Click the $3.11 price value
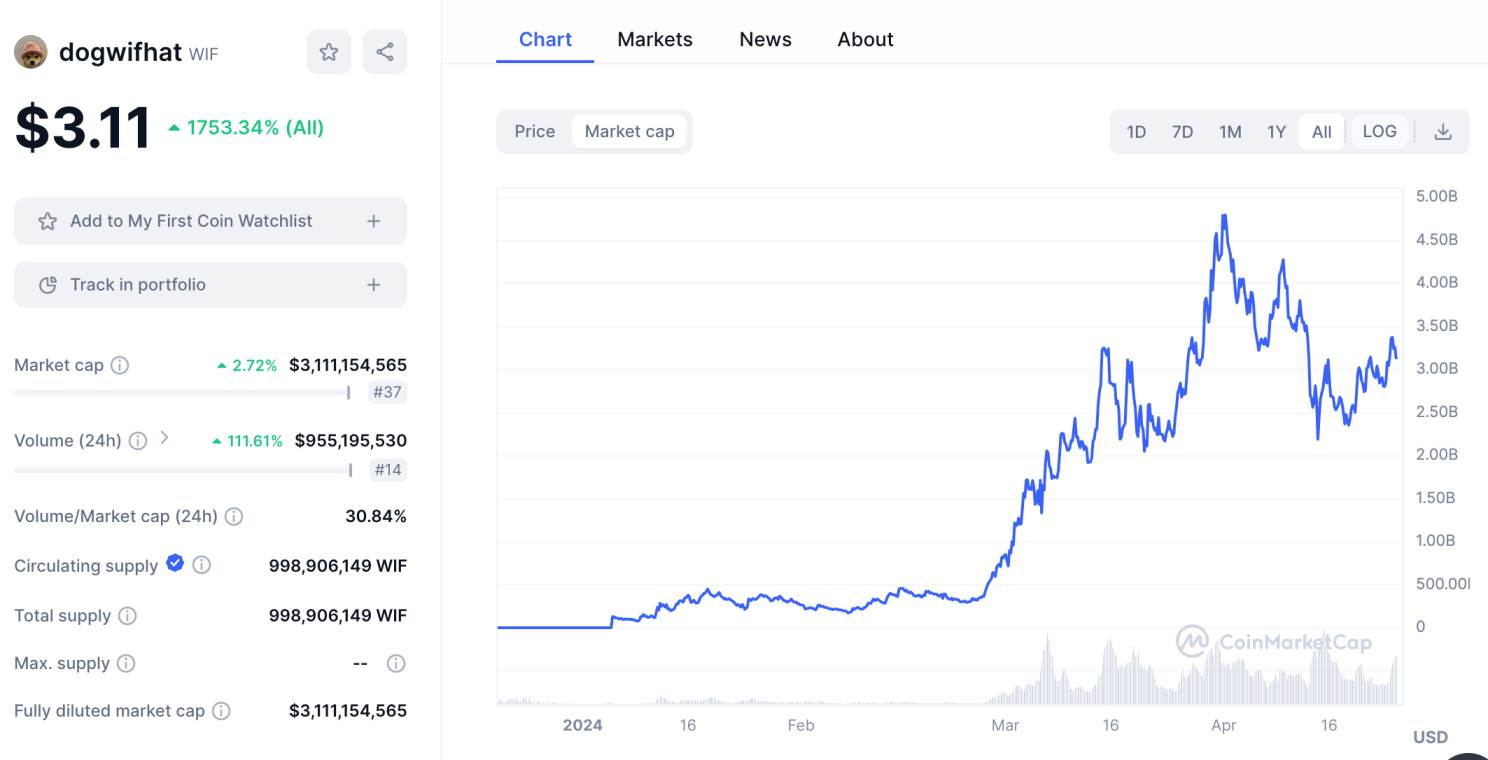The width and height of the screenshot is (1488, 760). pos(82,128)
